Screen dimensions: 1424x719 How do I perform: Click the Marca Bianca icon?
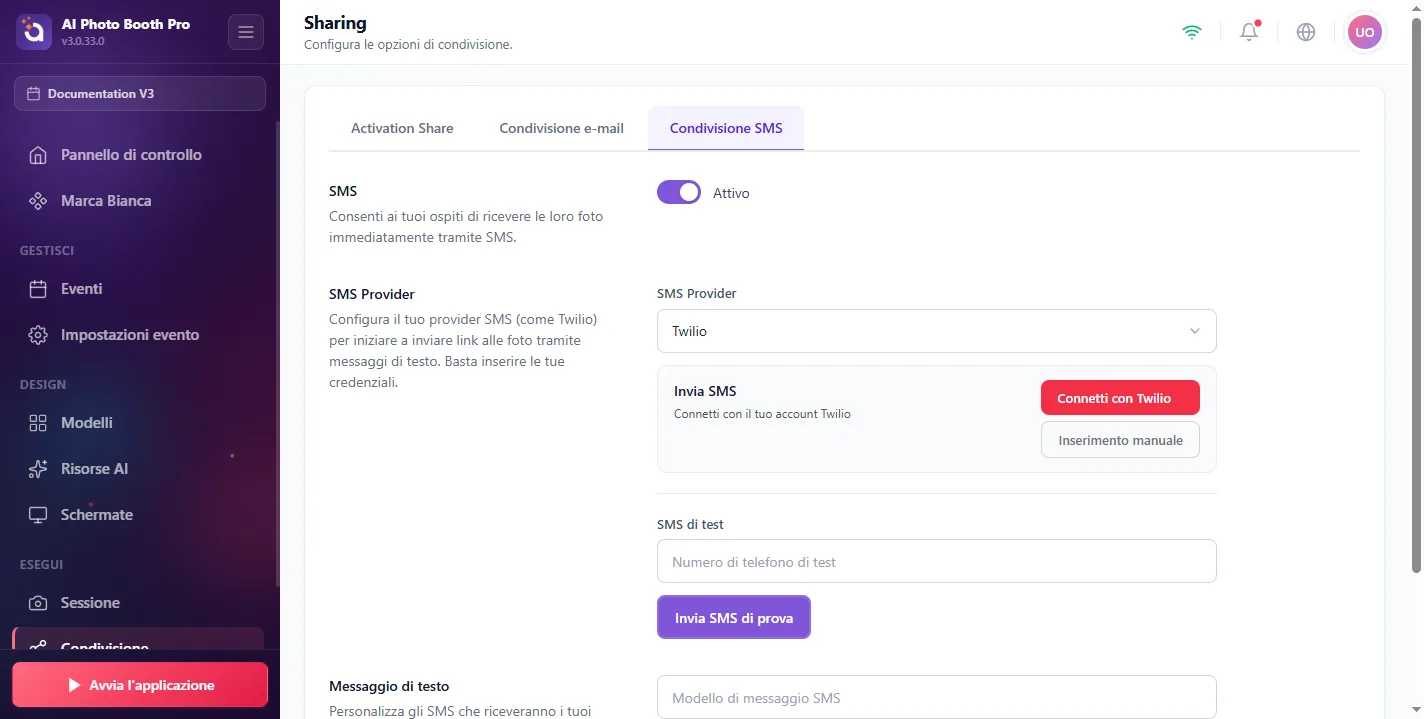tap(38, 201)
